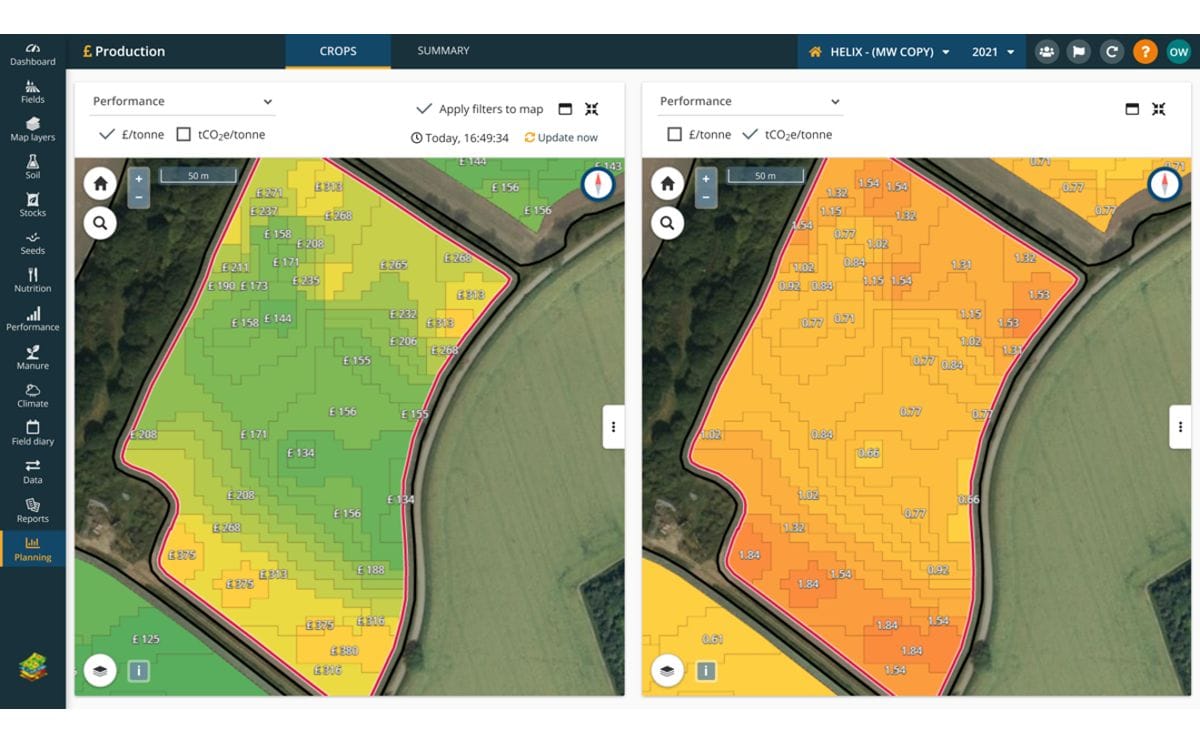Open Map layers in the sidebar
Screen dimensions: 1200x743
click(32, 130)
